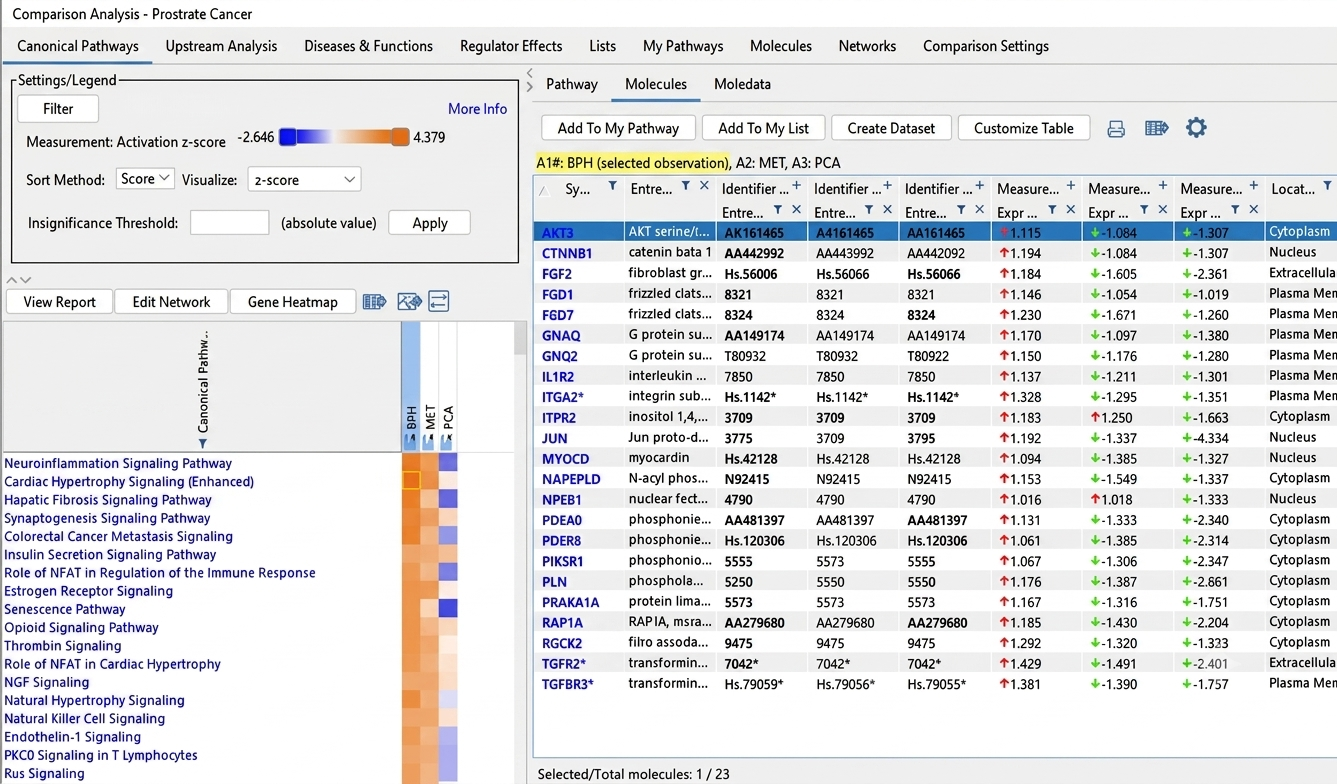This screenshot has height=784, width=1337.
Task: Click the Senescence Pathway PCA heatmap cell
Action: [x=447, y=609]
